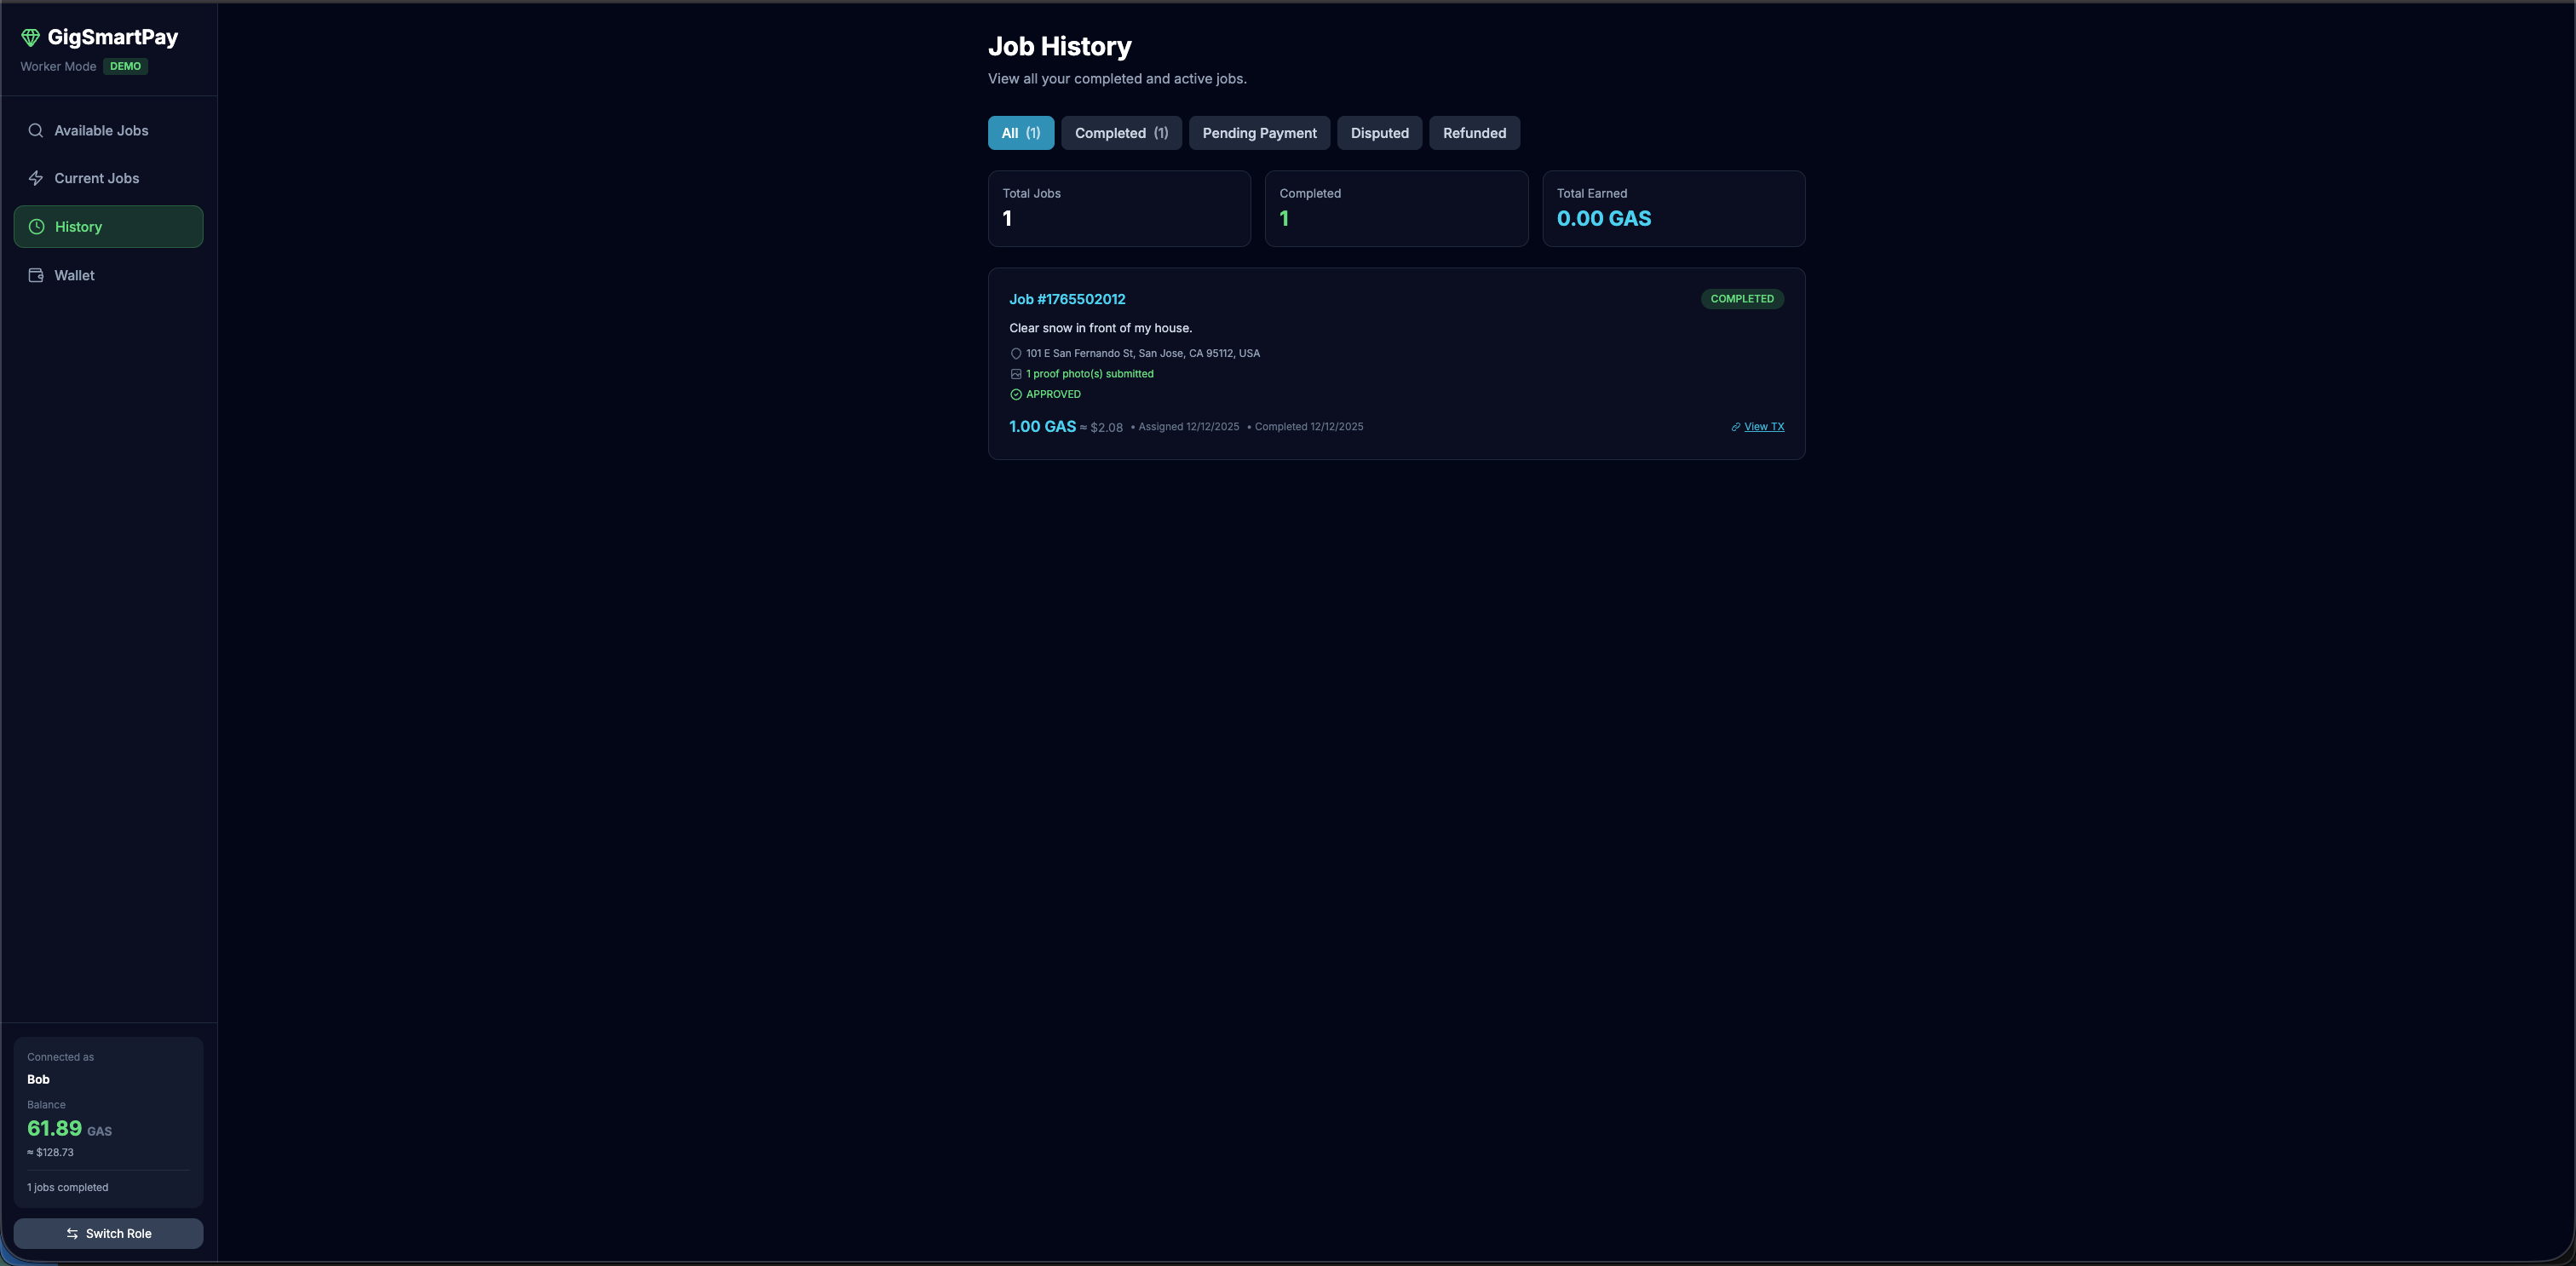Click the Current Jobs lightning icon
This screenshot has height=1266, width=2576.
click(x=36, y=178)
